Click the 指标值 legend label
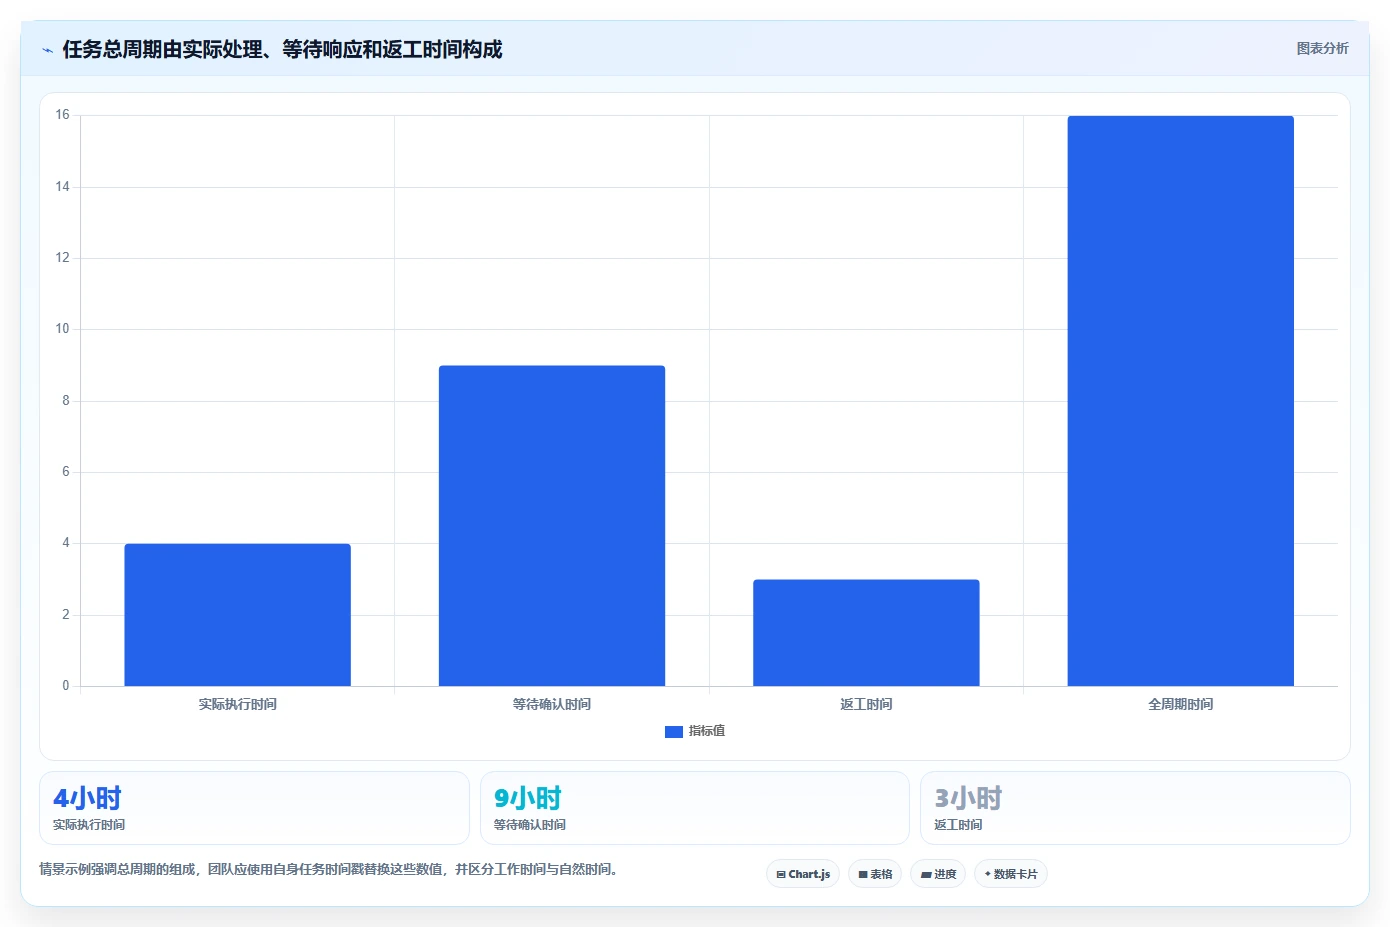This screenshot has height=927, width=1390. 707,731
